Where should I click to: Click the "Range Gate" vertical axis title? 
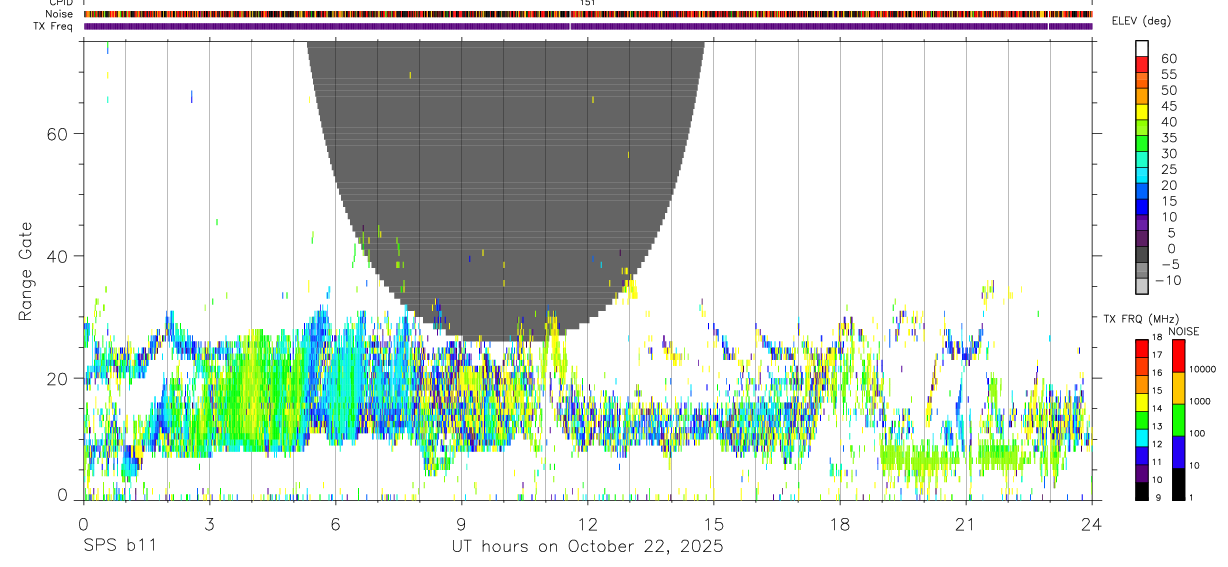[26, 272]
